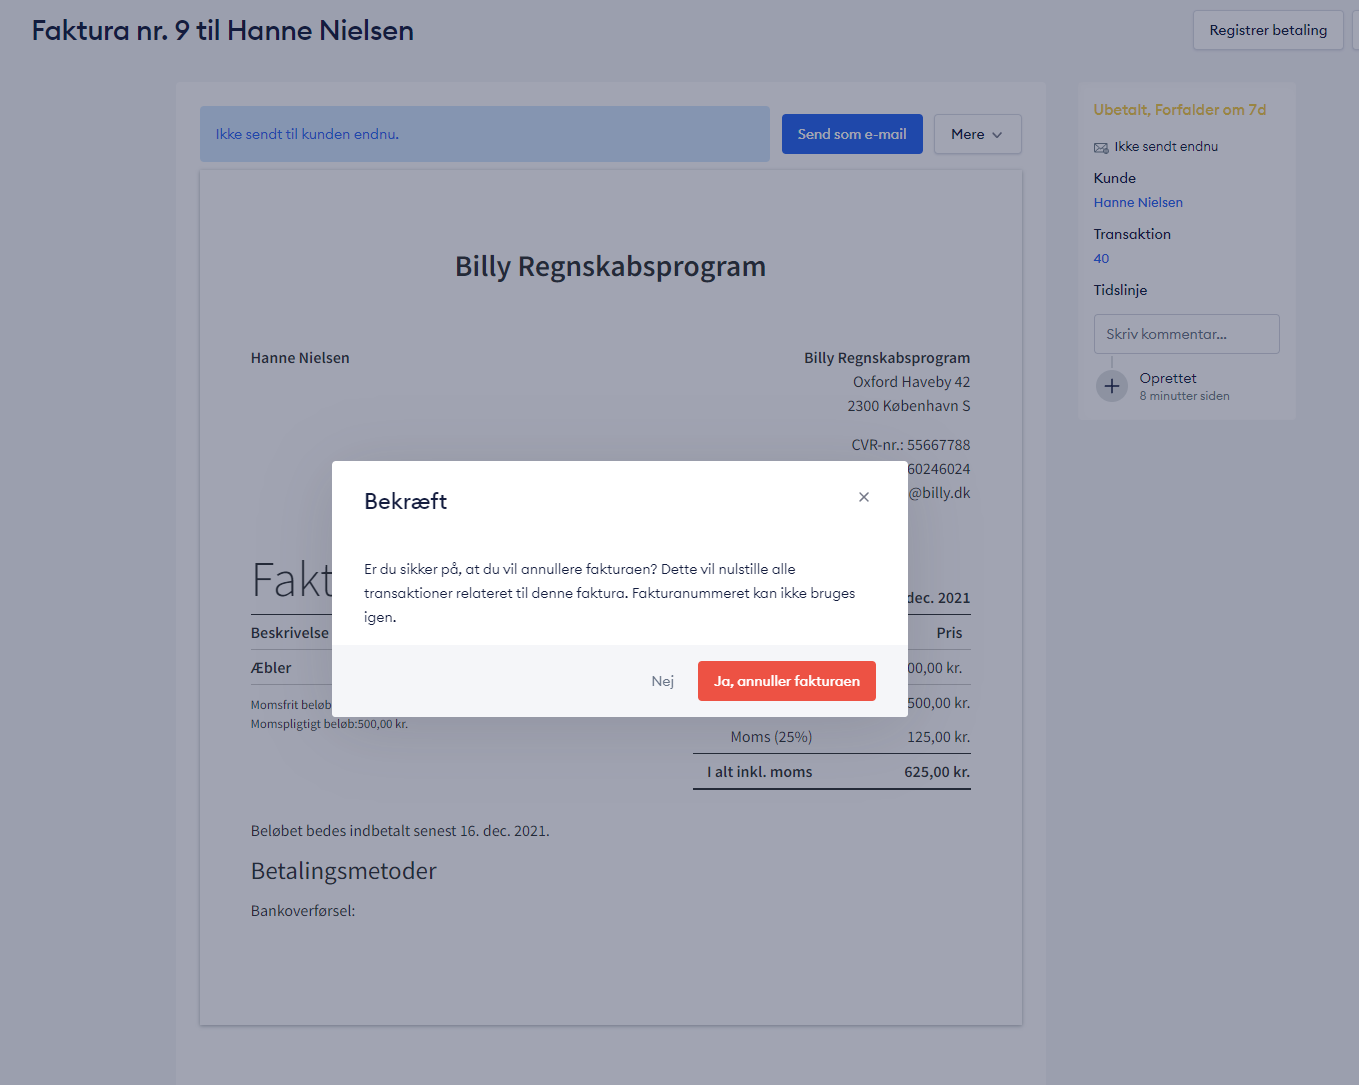Click 'CVR-nr.: 55667788' text
Image resolution: width=1359 pixels, height=1085 pixels.
click(910, 445)
